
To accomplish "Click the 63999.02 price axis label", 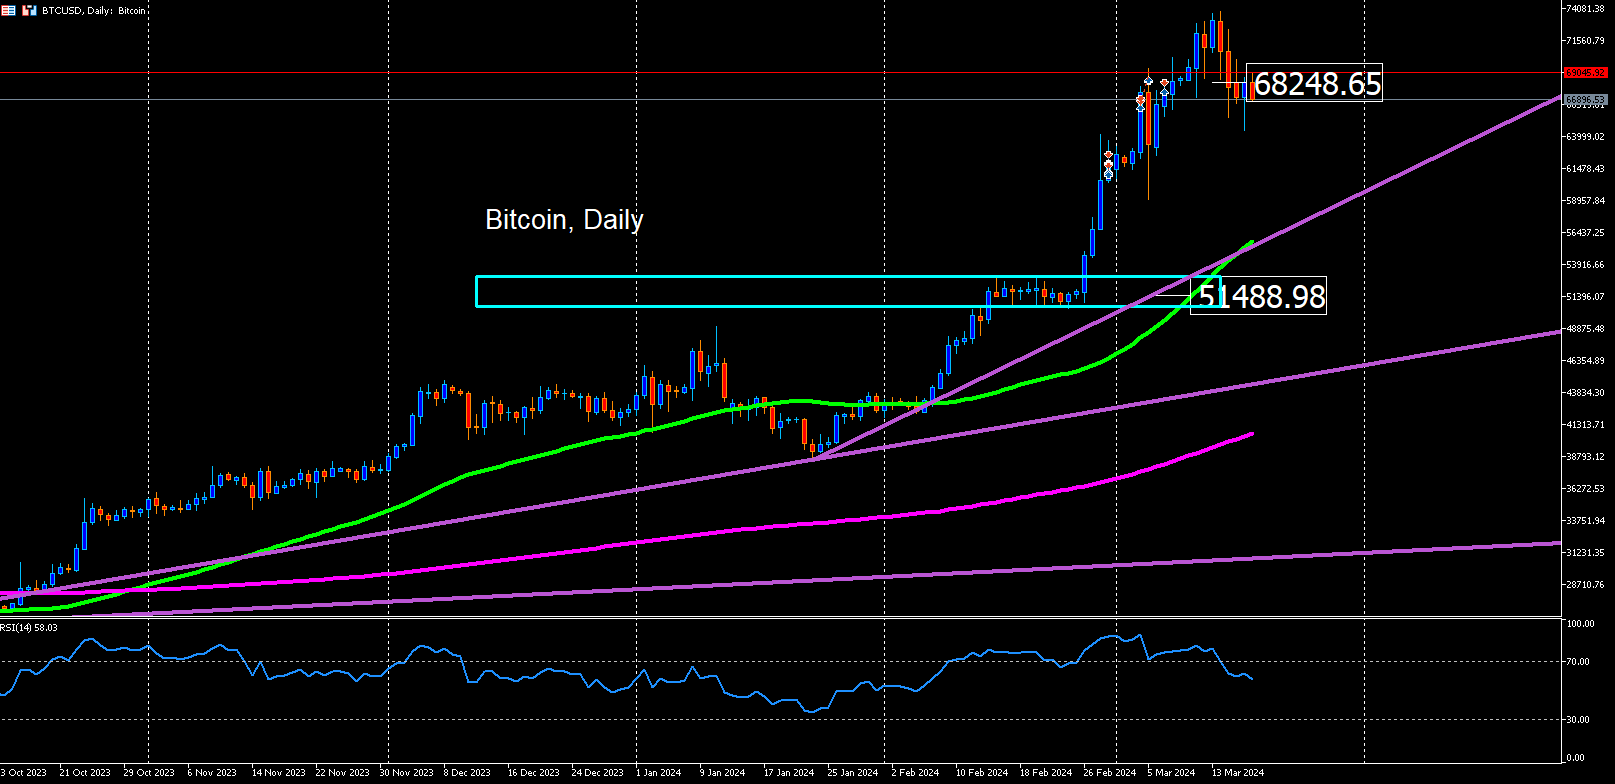I will coord(1585,136).
